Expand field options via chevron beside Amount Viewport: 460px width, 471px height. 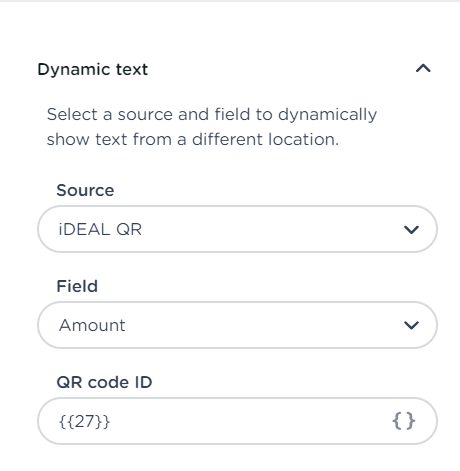pos(411,325)
